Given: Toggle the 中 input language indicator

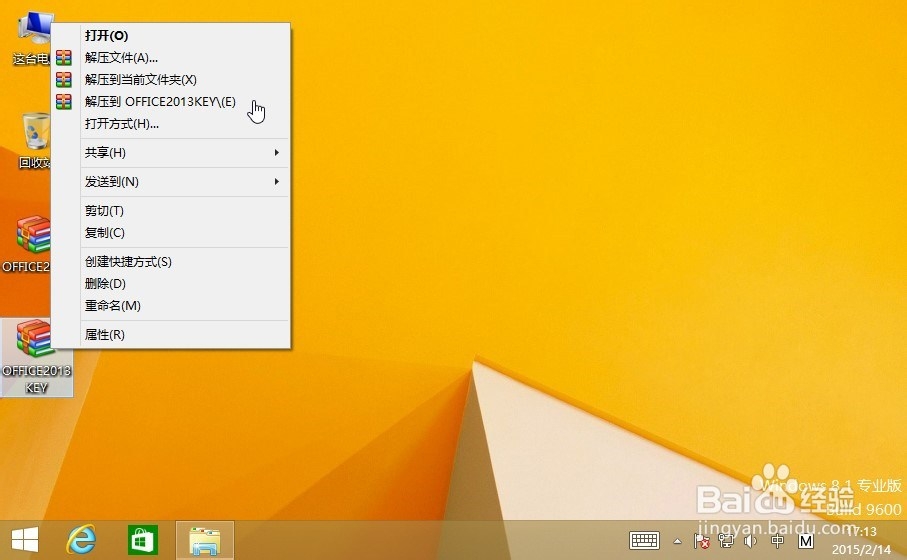Looking at the screenshot, I should [x=777, y=541].
